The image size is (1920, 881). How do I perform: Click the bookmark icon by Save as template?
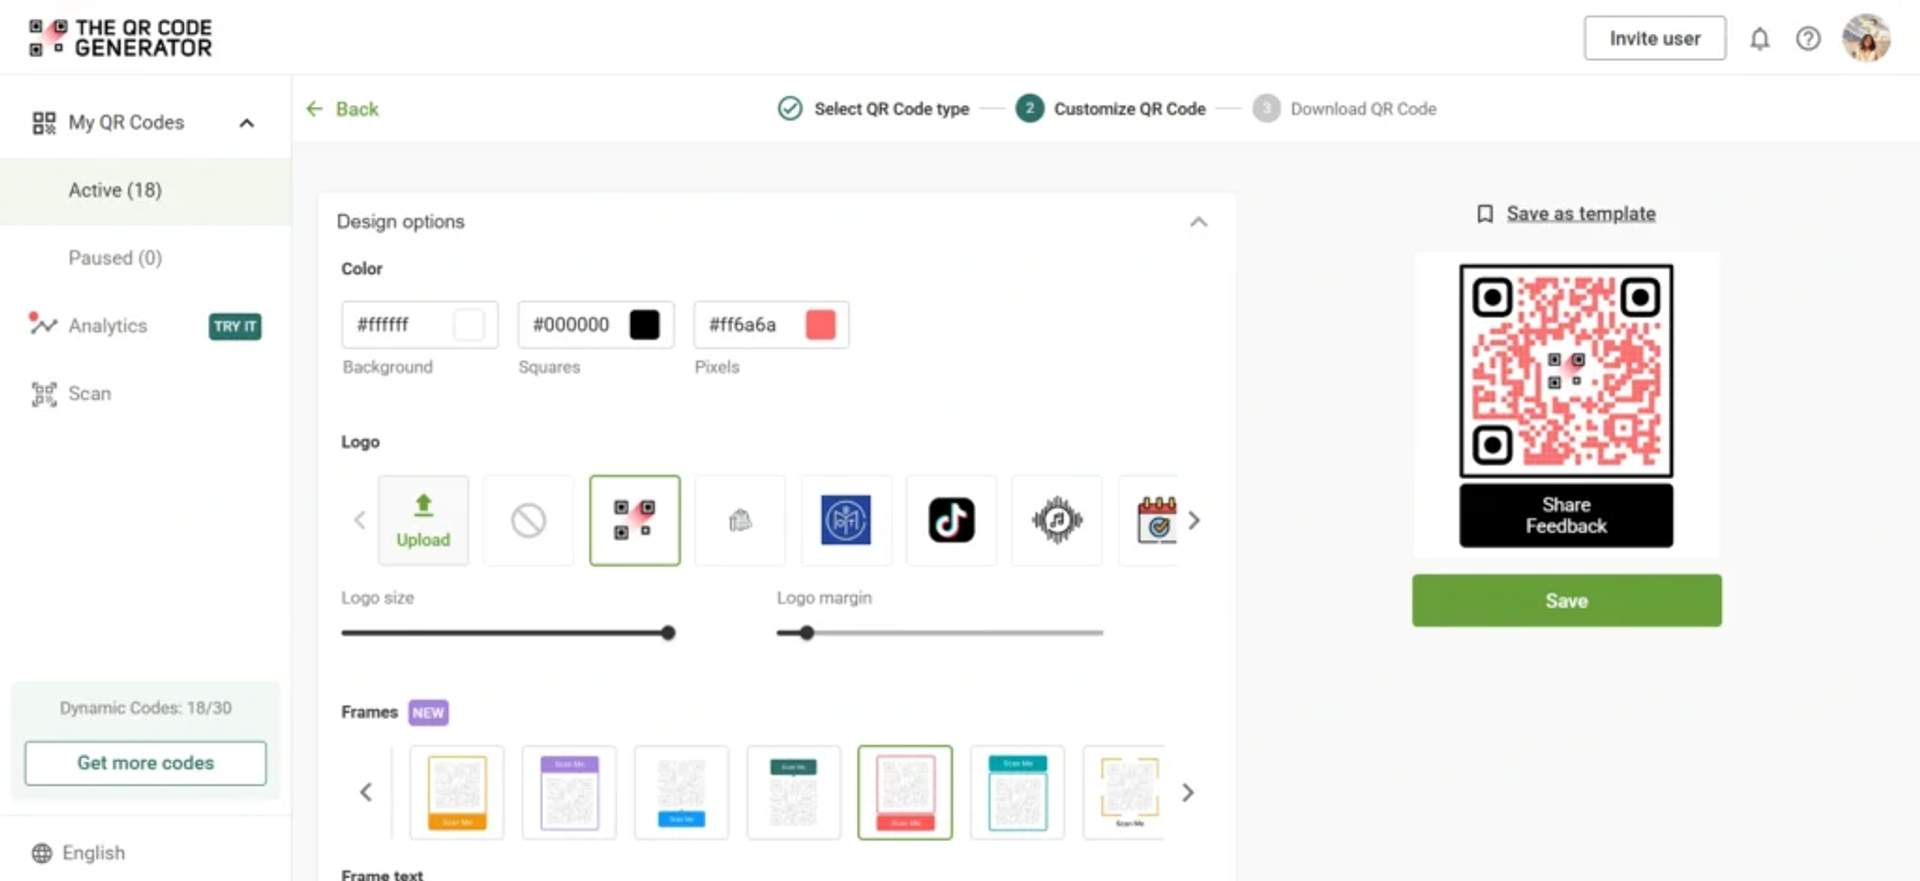tap(1485, 214)
